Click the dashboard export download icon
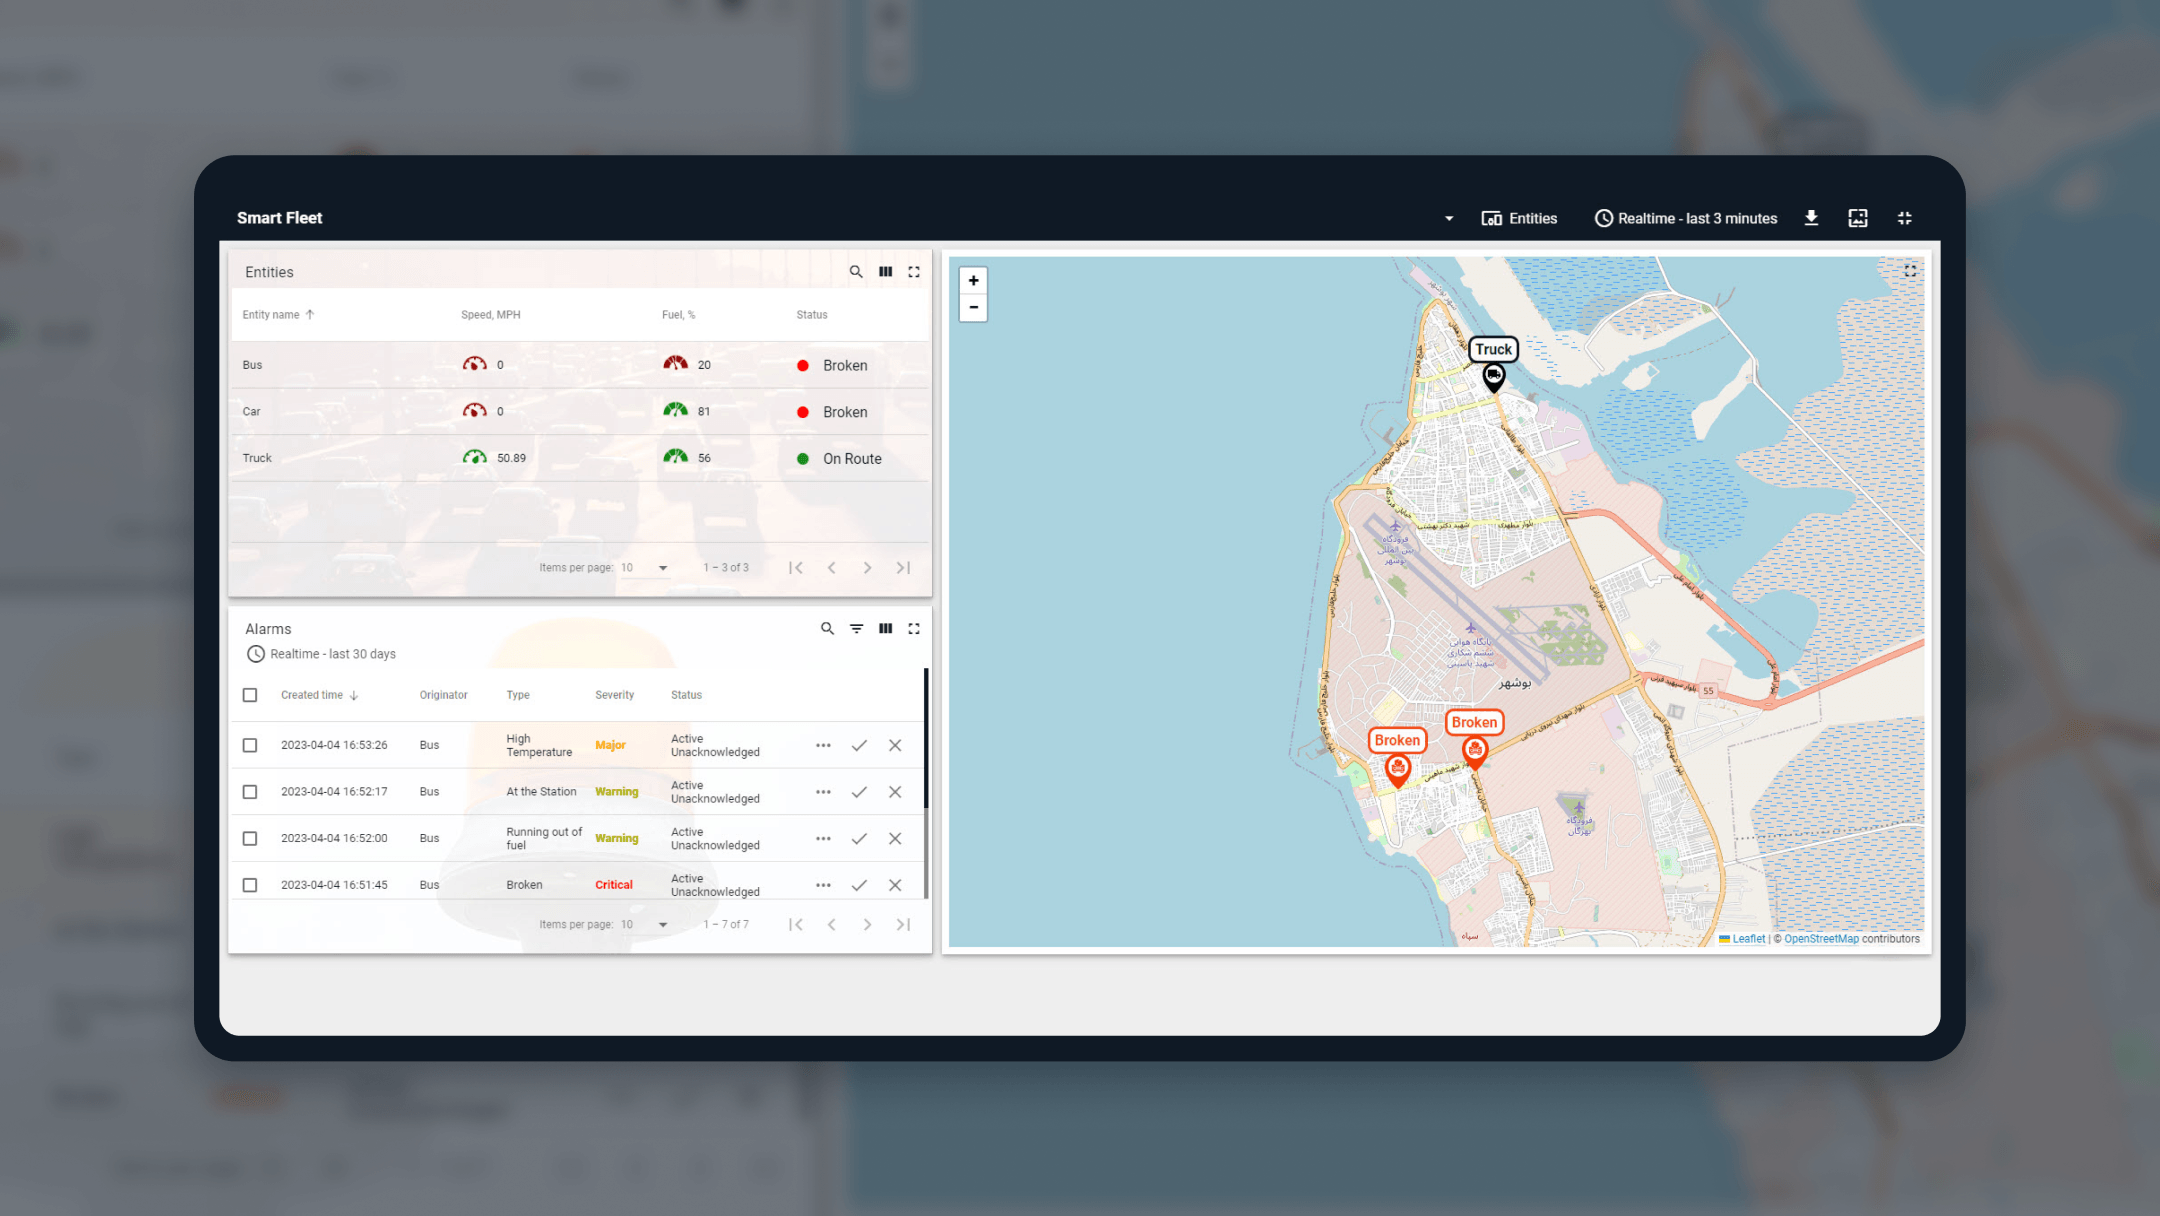This screenshot has height=1216, width=2160. click(1811, 218)
